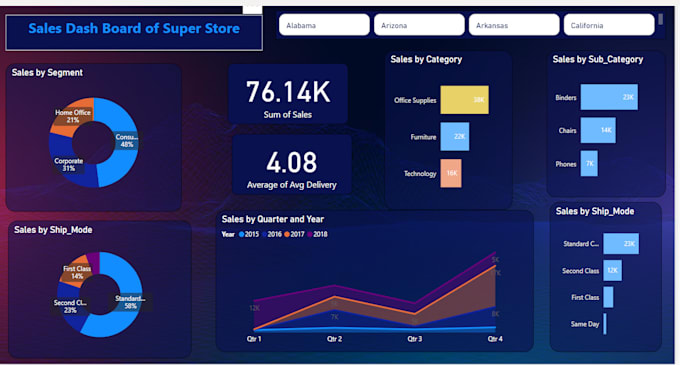Select the peach Technology 16K bar
Viewport: 680px width, 365px height.
[451, 173]
